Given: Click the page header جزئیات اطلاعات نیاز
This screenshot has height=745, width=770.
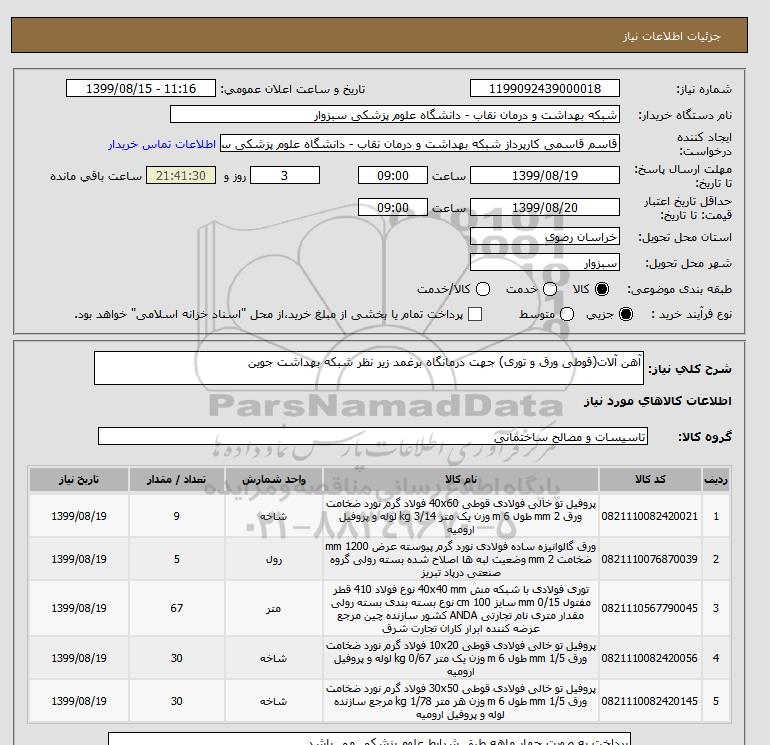Looking at the screenshot, I should (x=671, y=36).
